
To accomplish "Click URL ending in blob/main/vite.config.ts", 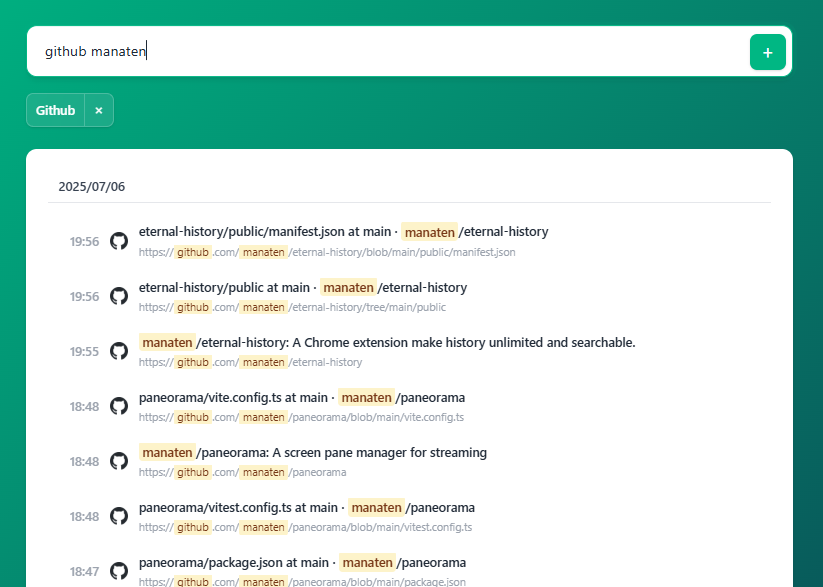I will click(301, 417).
